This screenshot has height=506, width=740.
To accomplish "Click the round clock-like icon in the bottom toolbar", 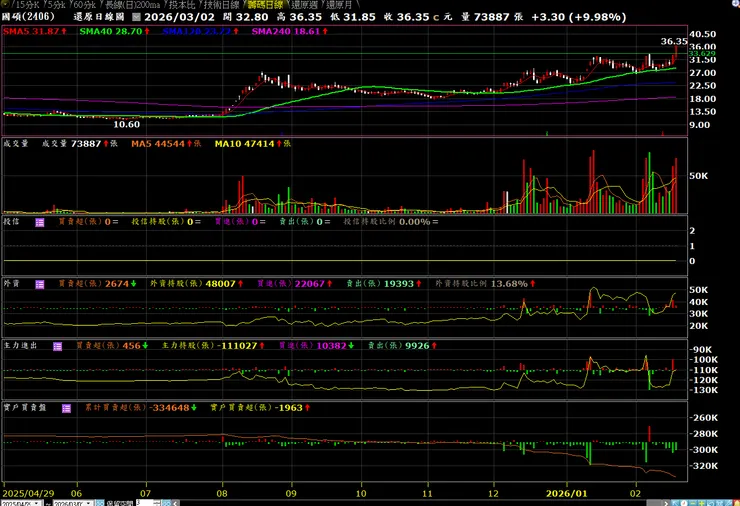I will 684,503.
